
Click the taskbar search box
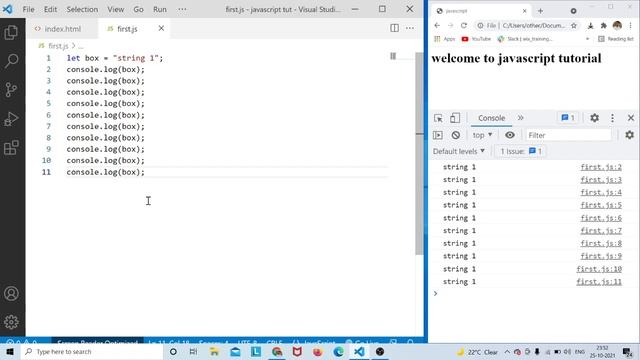pos(92,351)
